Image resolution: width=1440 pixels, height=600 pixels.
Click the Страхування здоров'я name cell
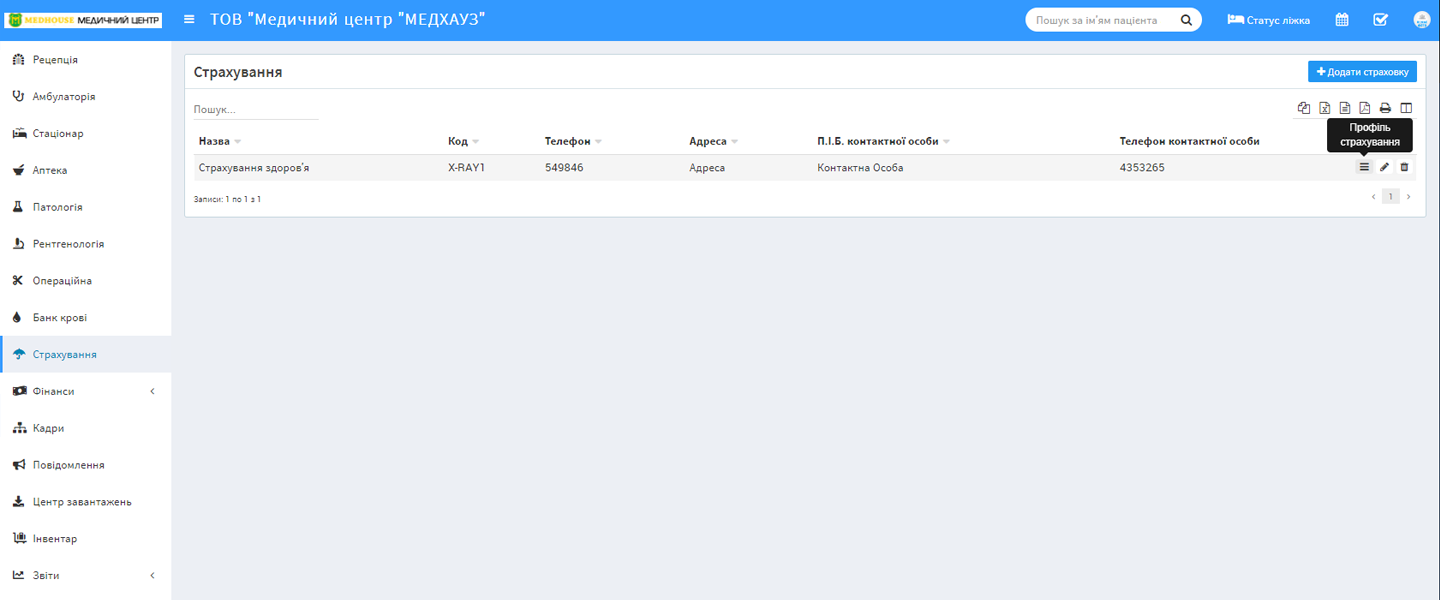coord(254,168)
